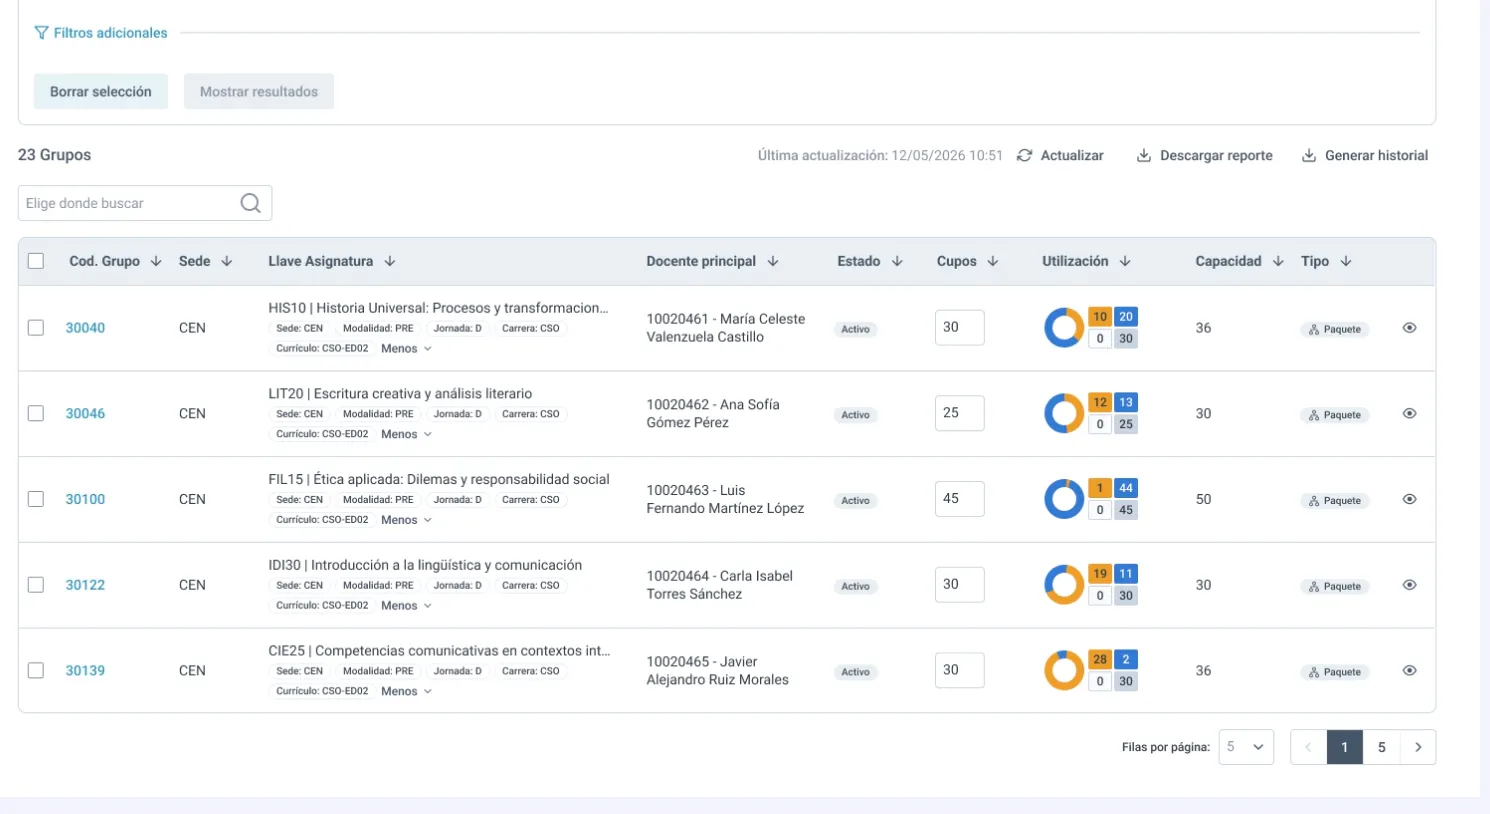Sort by Cod. Grupo arrow
The height and width of the screenshot is (814, 1490).
coord(156,261)
